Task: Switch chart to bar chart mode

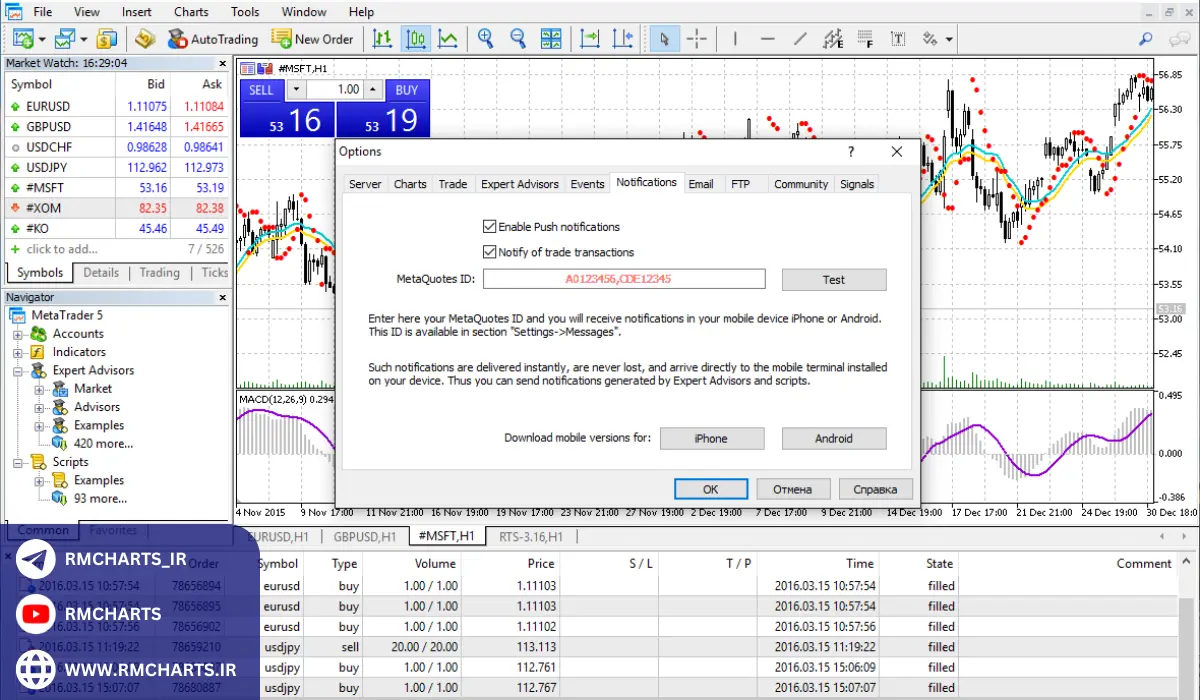Action: tap(382, 39)
